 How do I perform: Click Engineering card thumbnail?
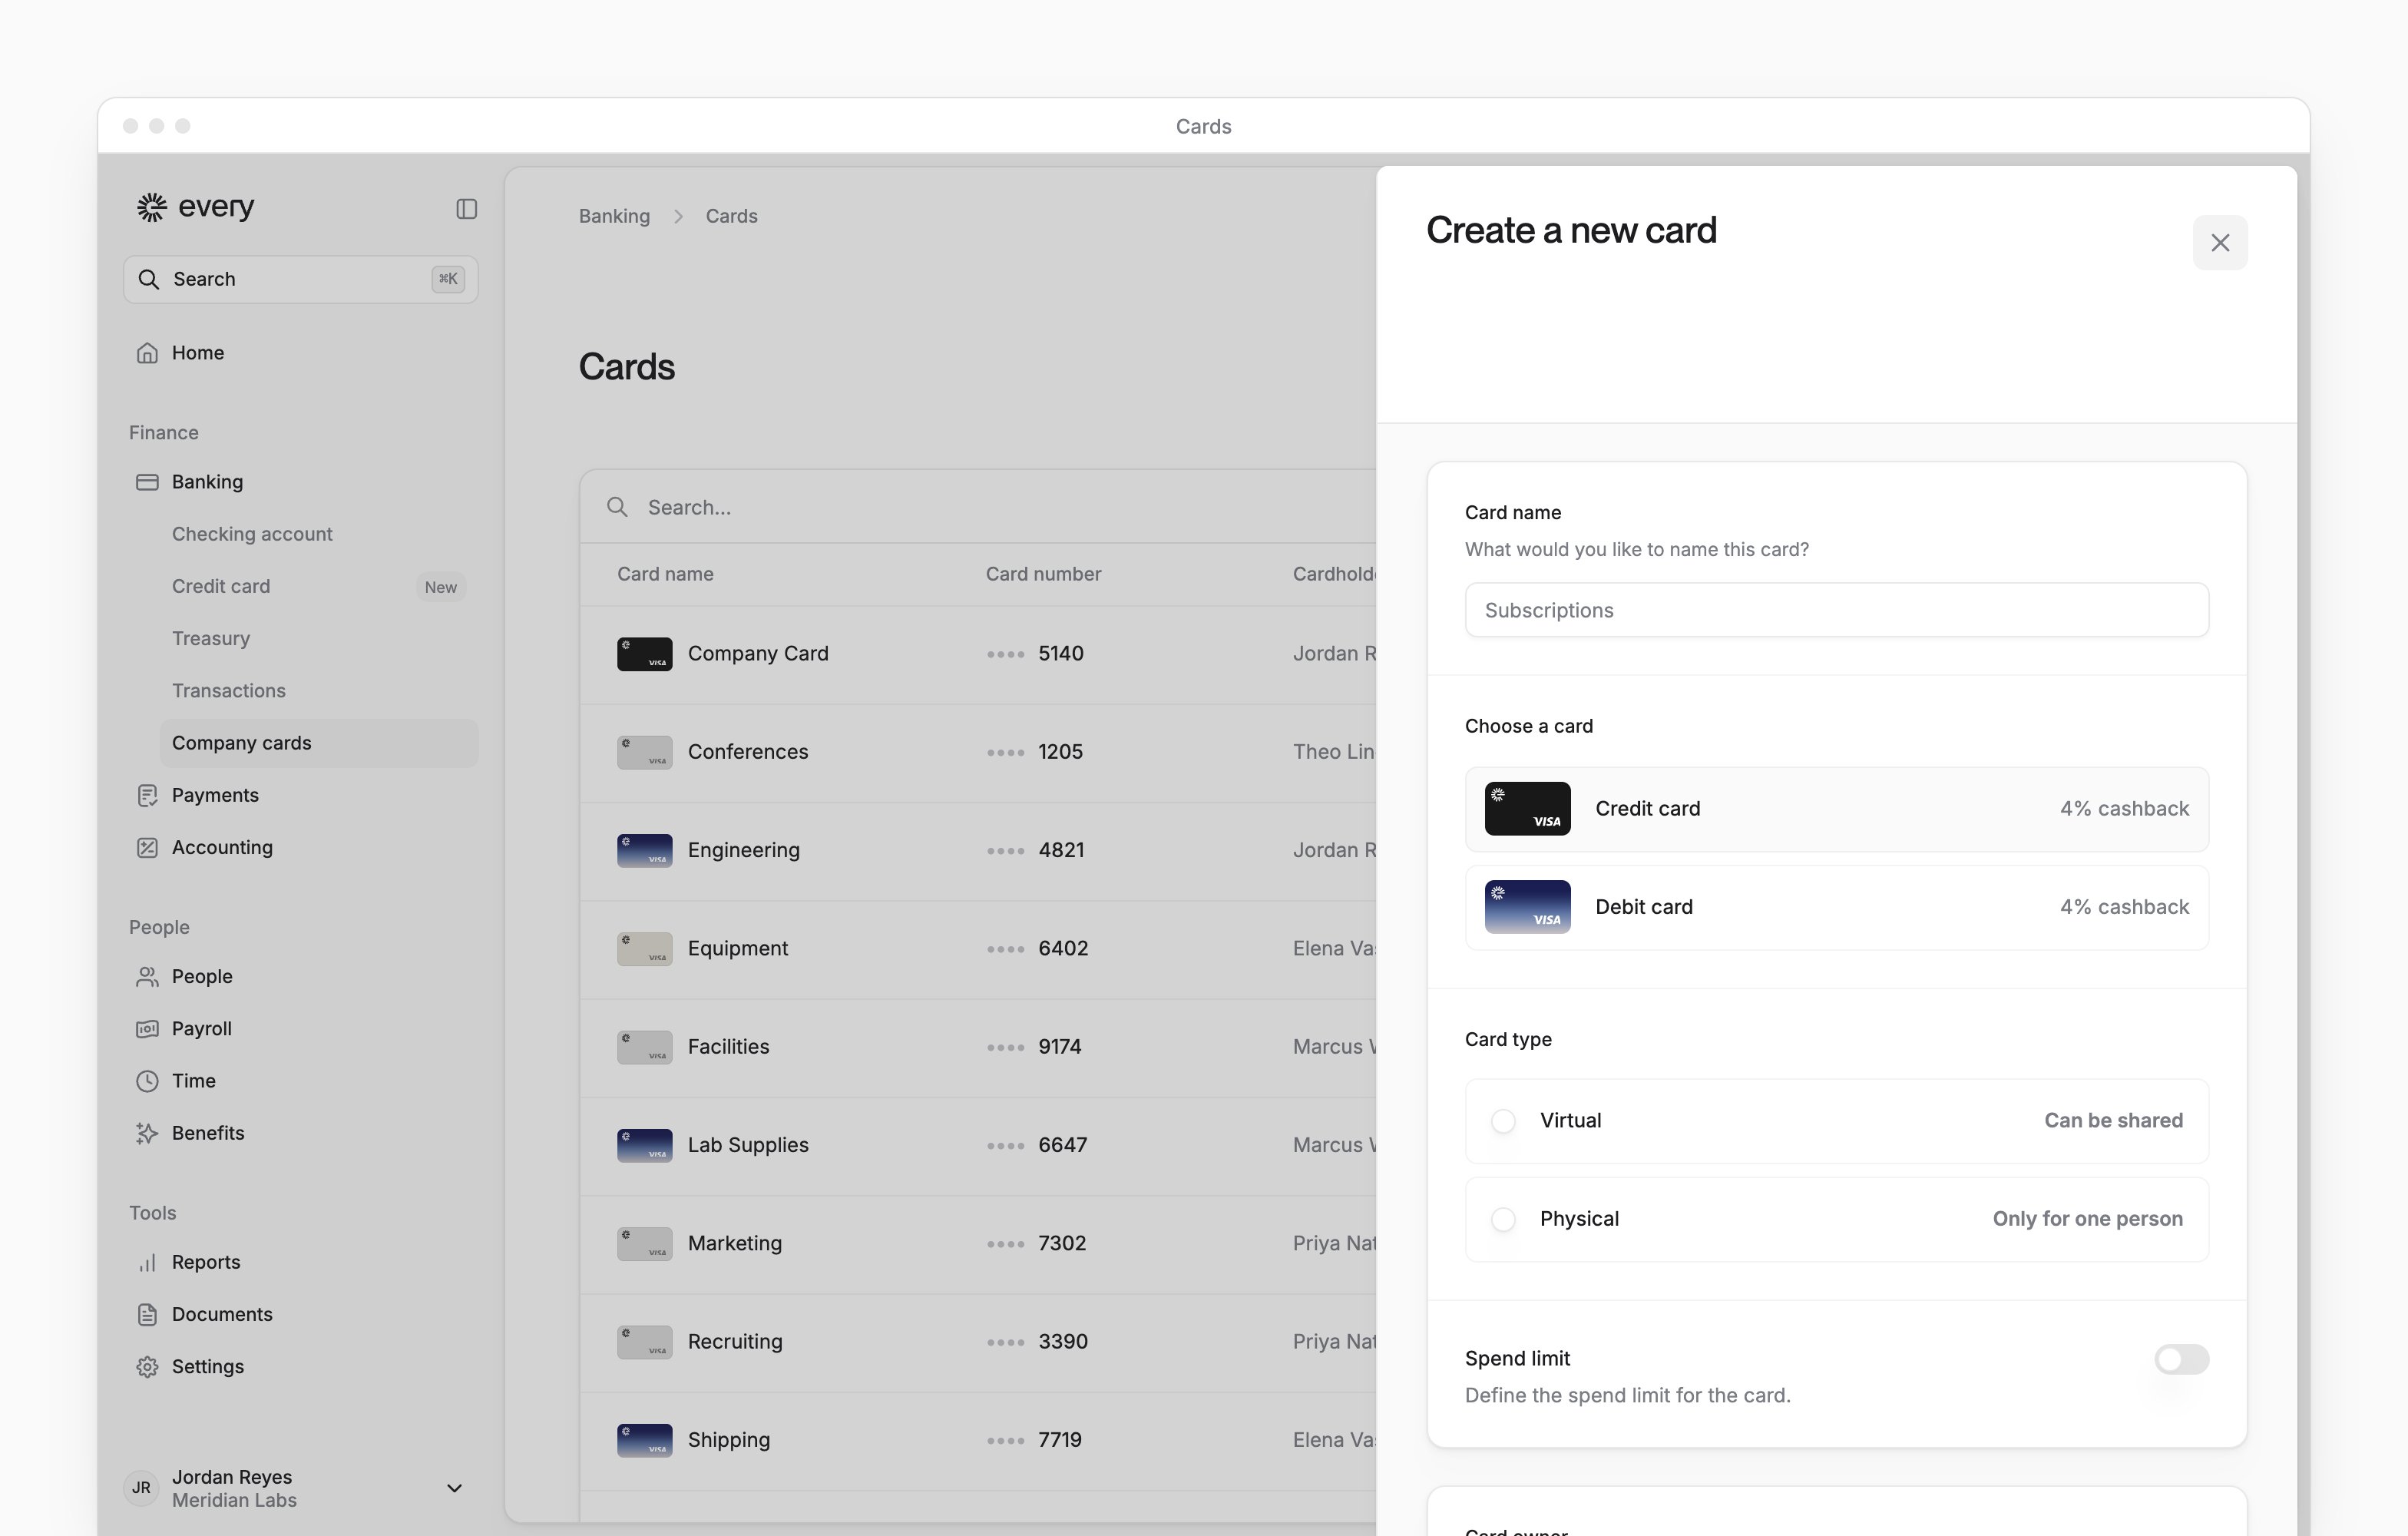tap(644, 851)
